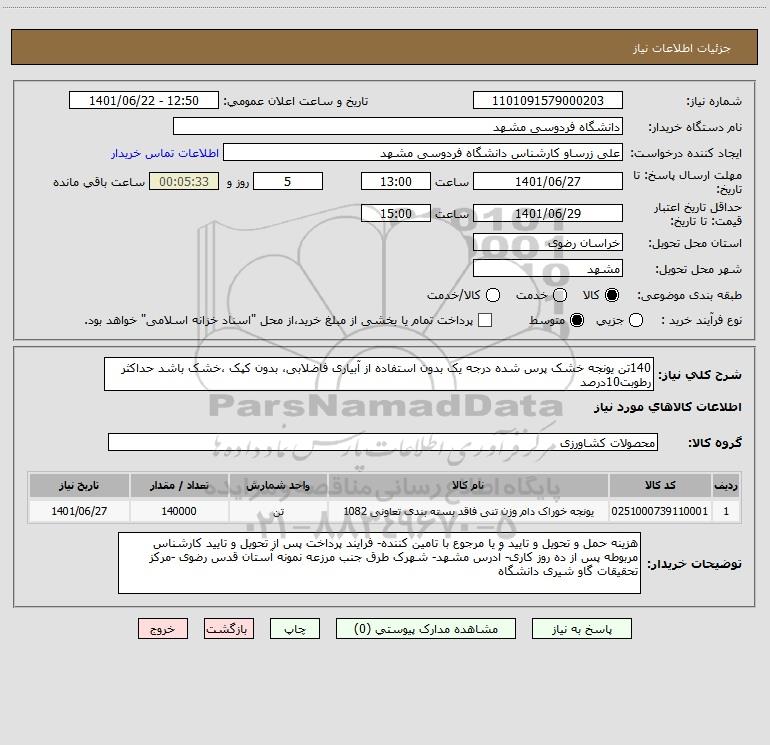Image resolution: width=770 pixels, height=745 pixels.
Task: Click the چاپ print button
Action: pyautogui.click(x=295, y=629)
